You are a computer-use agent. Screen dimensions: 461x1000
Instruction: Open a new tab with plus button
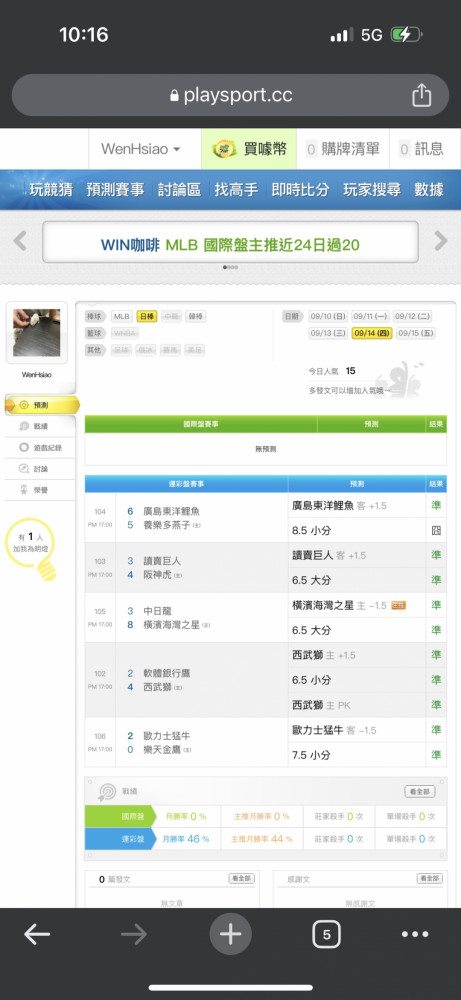point(230,934)
